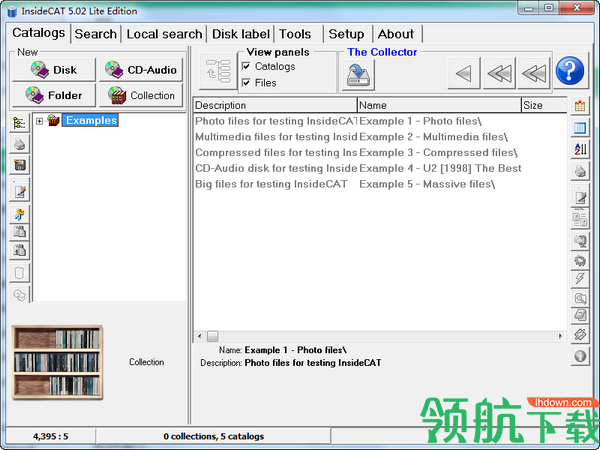Image resolution: width=600 pixels, height=450 pixels.
Task: Click the scrollbar right arrow in file list
Action: [x=561, y=336]
